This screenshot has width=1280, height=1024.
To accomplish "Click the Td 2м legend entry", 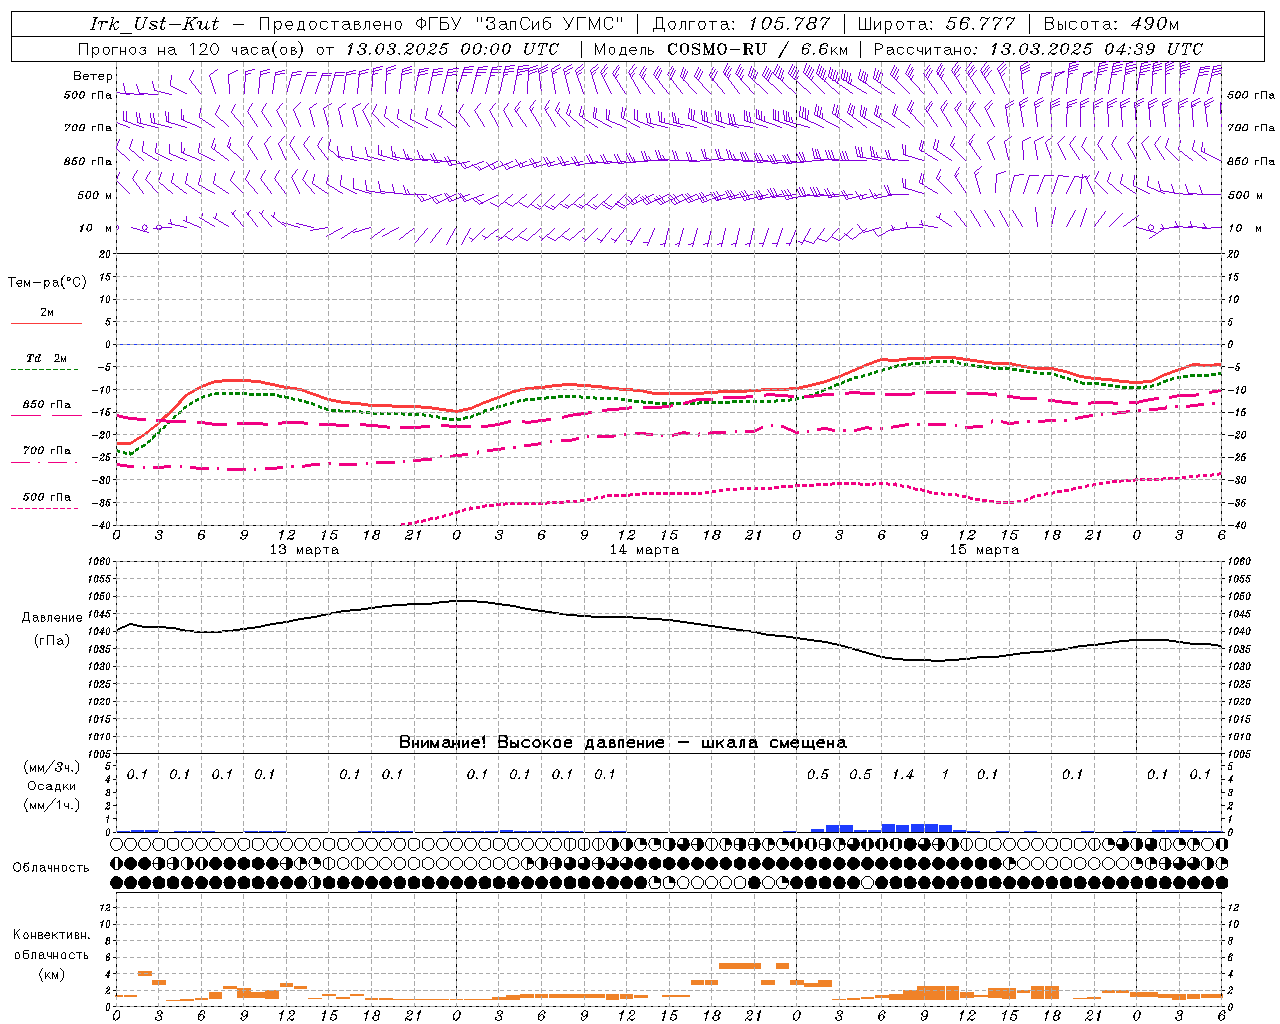I will (47, 358).
